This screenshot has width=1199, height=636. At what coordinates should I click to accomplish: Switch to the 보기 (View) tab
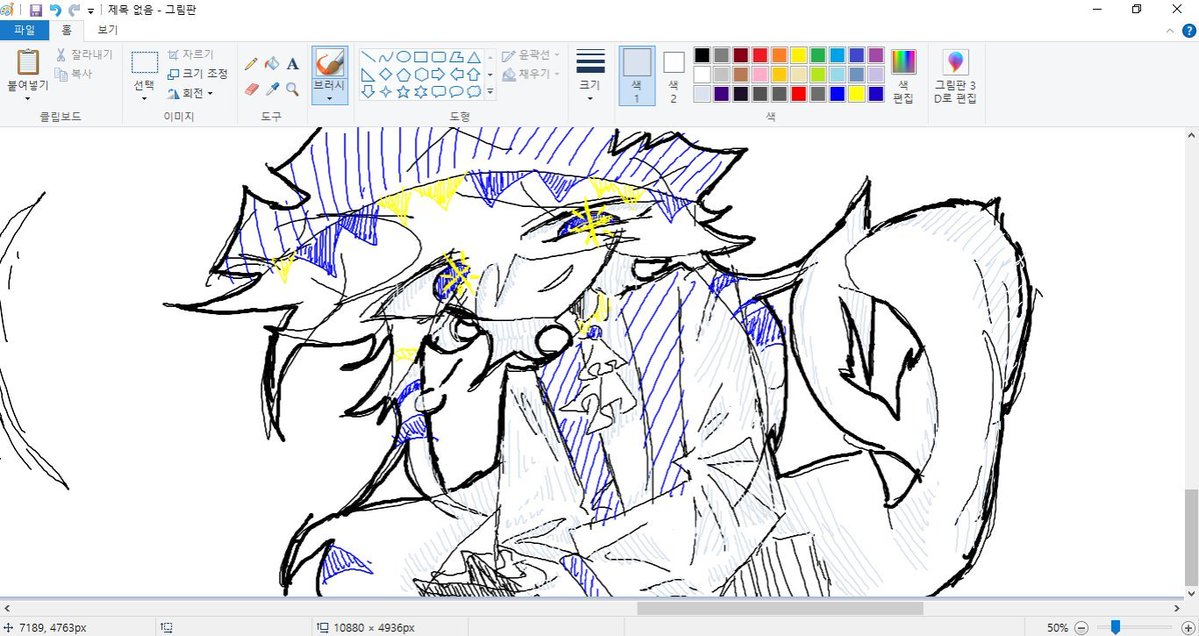point(108,31)
